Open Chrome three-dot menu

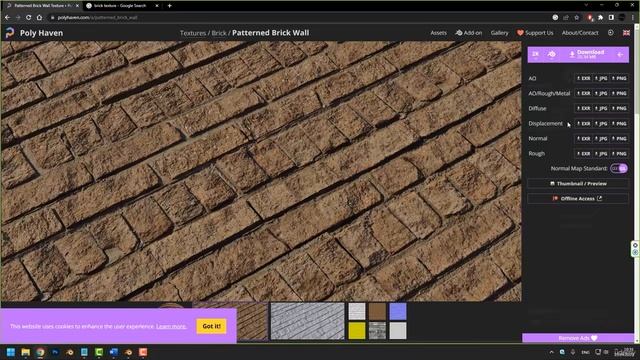click(x=633, y=18)
